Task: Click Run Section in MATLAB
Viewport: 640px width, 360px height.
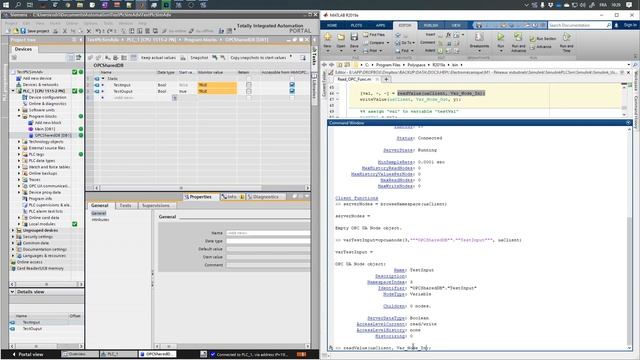Action: 543,38
